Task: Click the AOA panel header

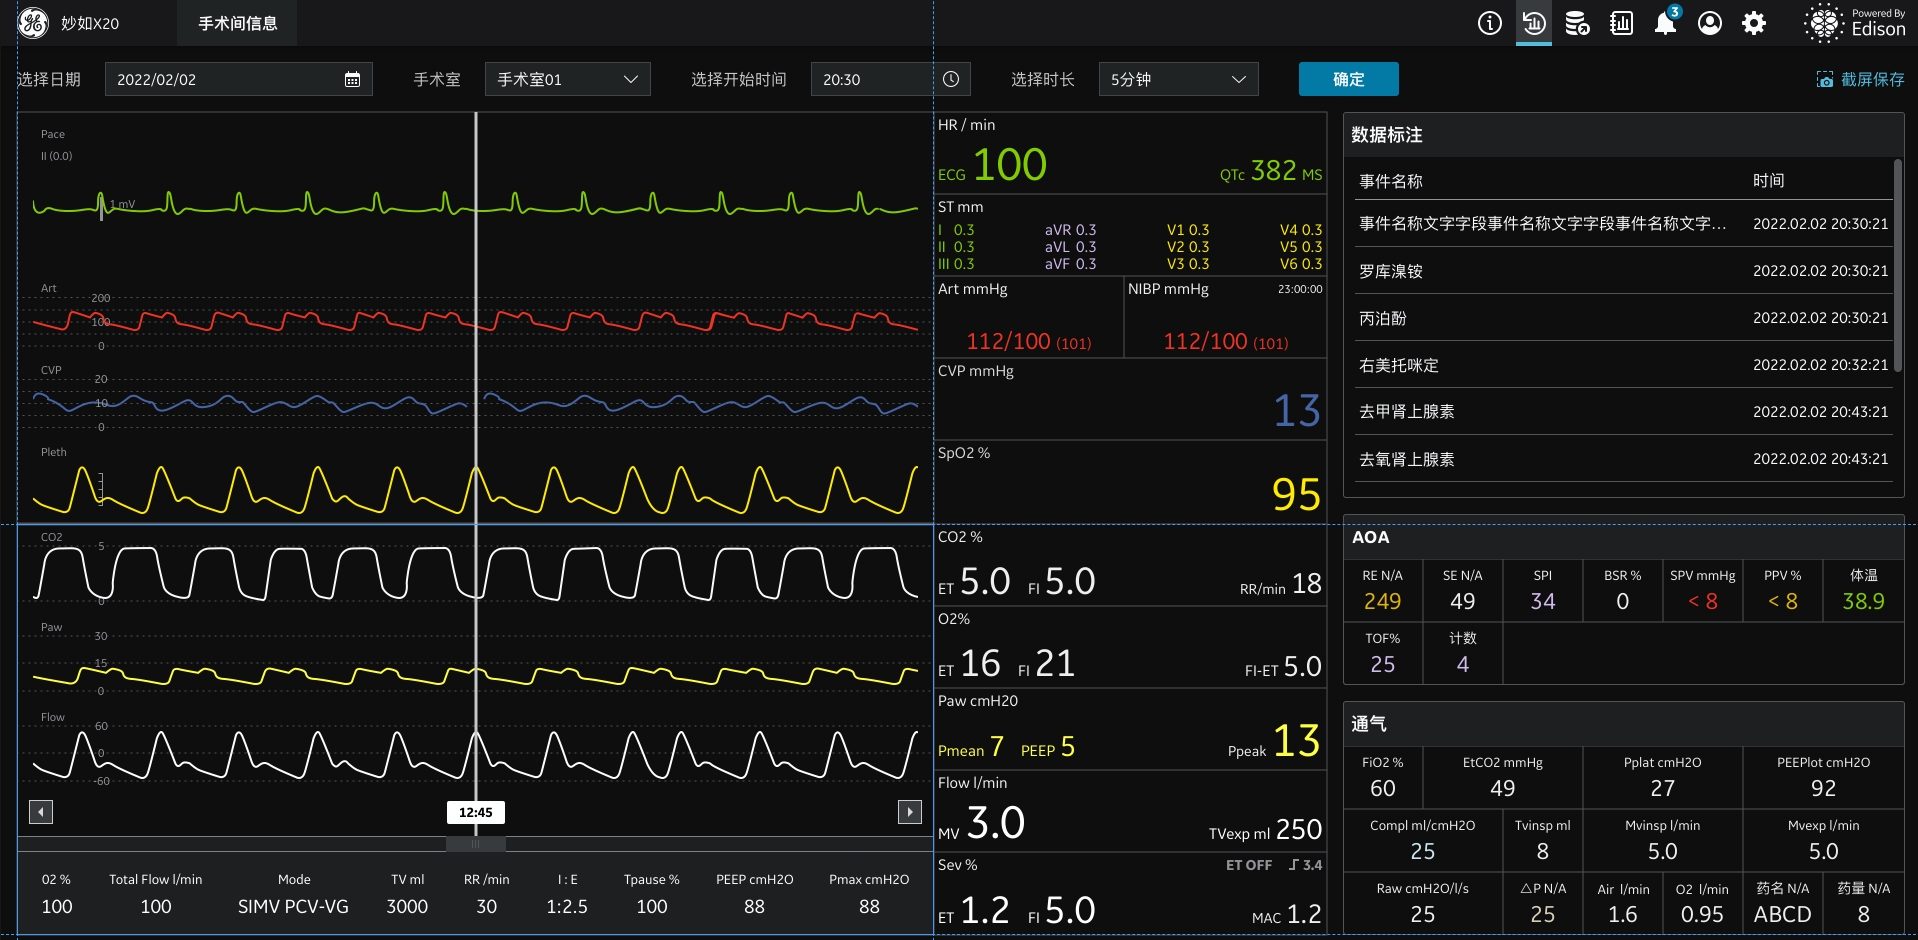Action: click(x=1623, y=537)
